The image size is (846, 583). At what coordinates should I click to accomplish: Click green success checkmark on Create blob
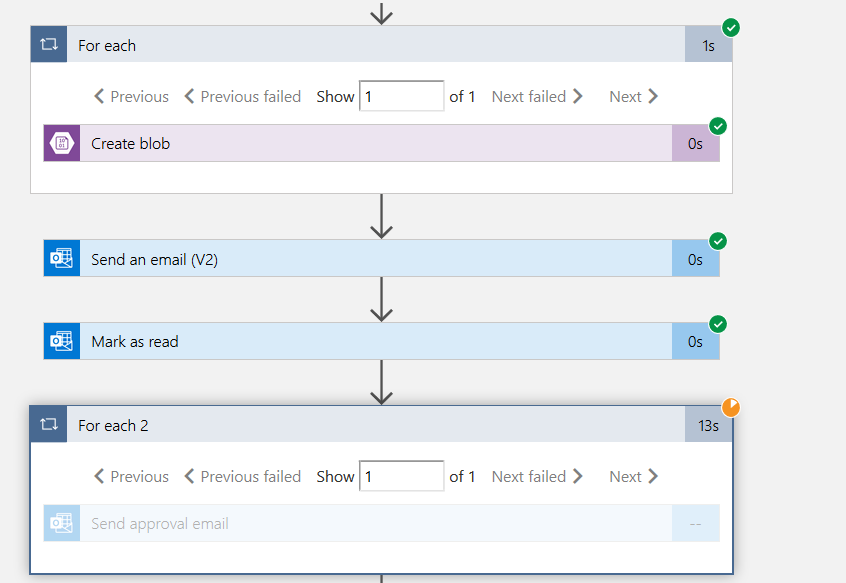(x=718, y=126)
